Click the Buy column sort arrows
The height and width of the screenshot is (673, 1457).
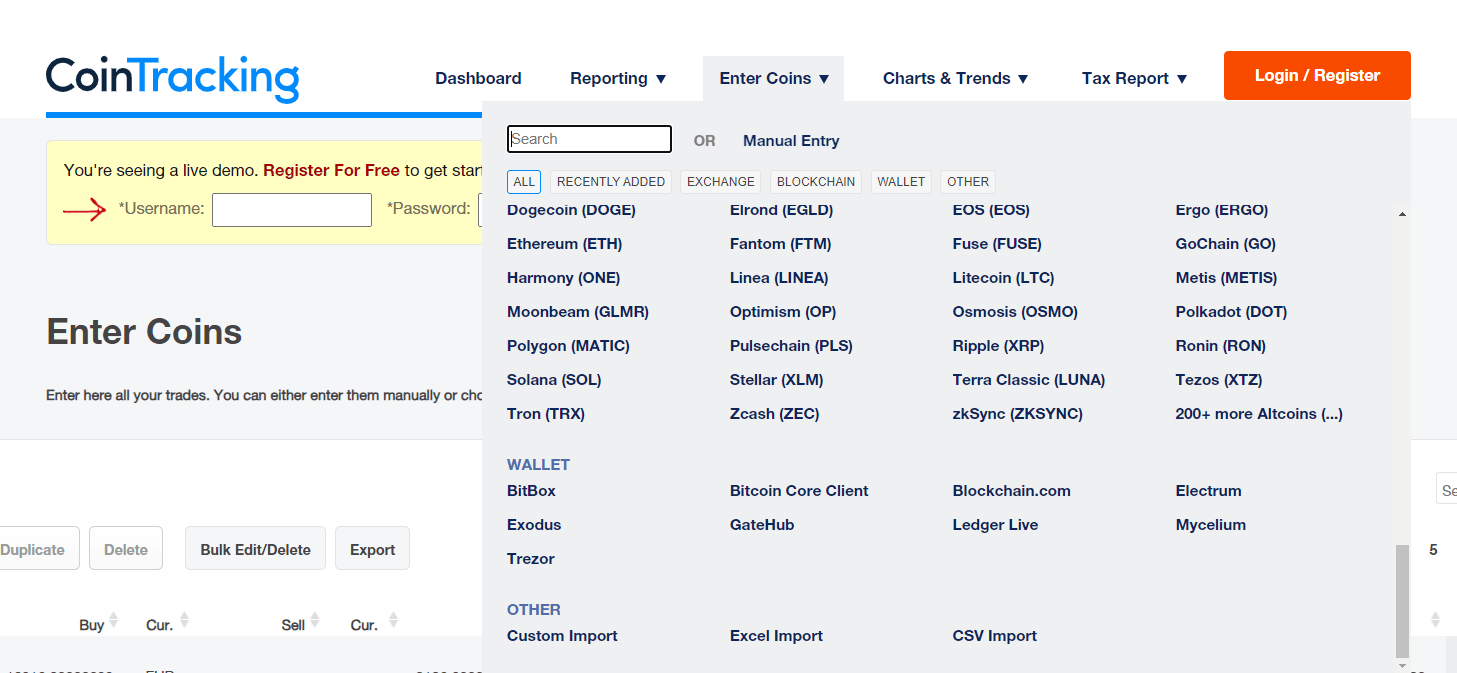[113, 621]
